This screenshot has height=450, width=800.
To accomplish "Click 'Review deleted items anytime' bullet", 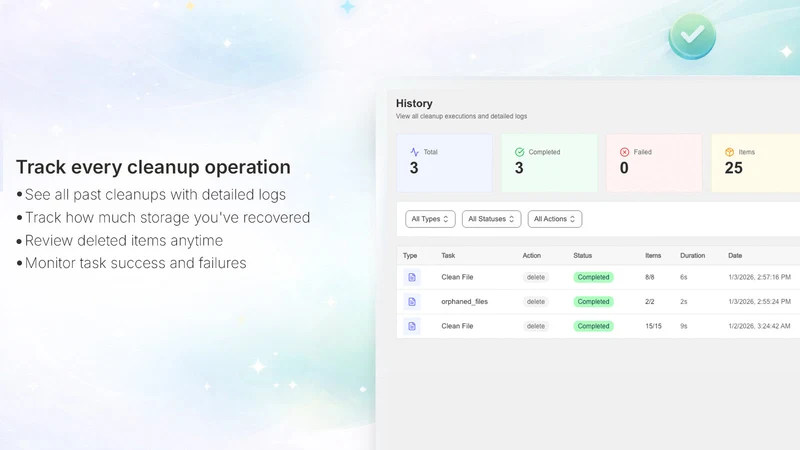I will point(124,240).
